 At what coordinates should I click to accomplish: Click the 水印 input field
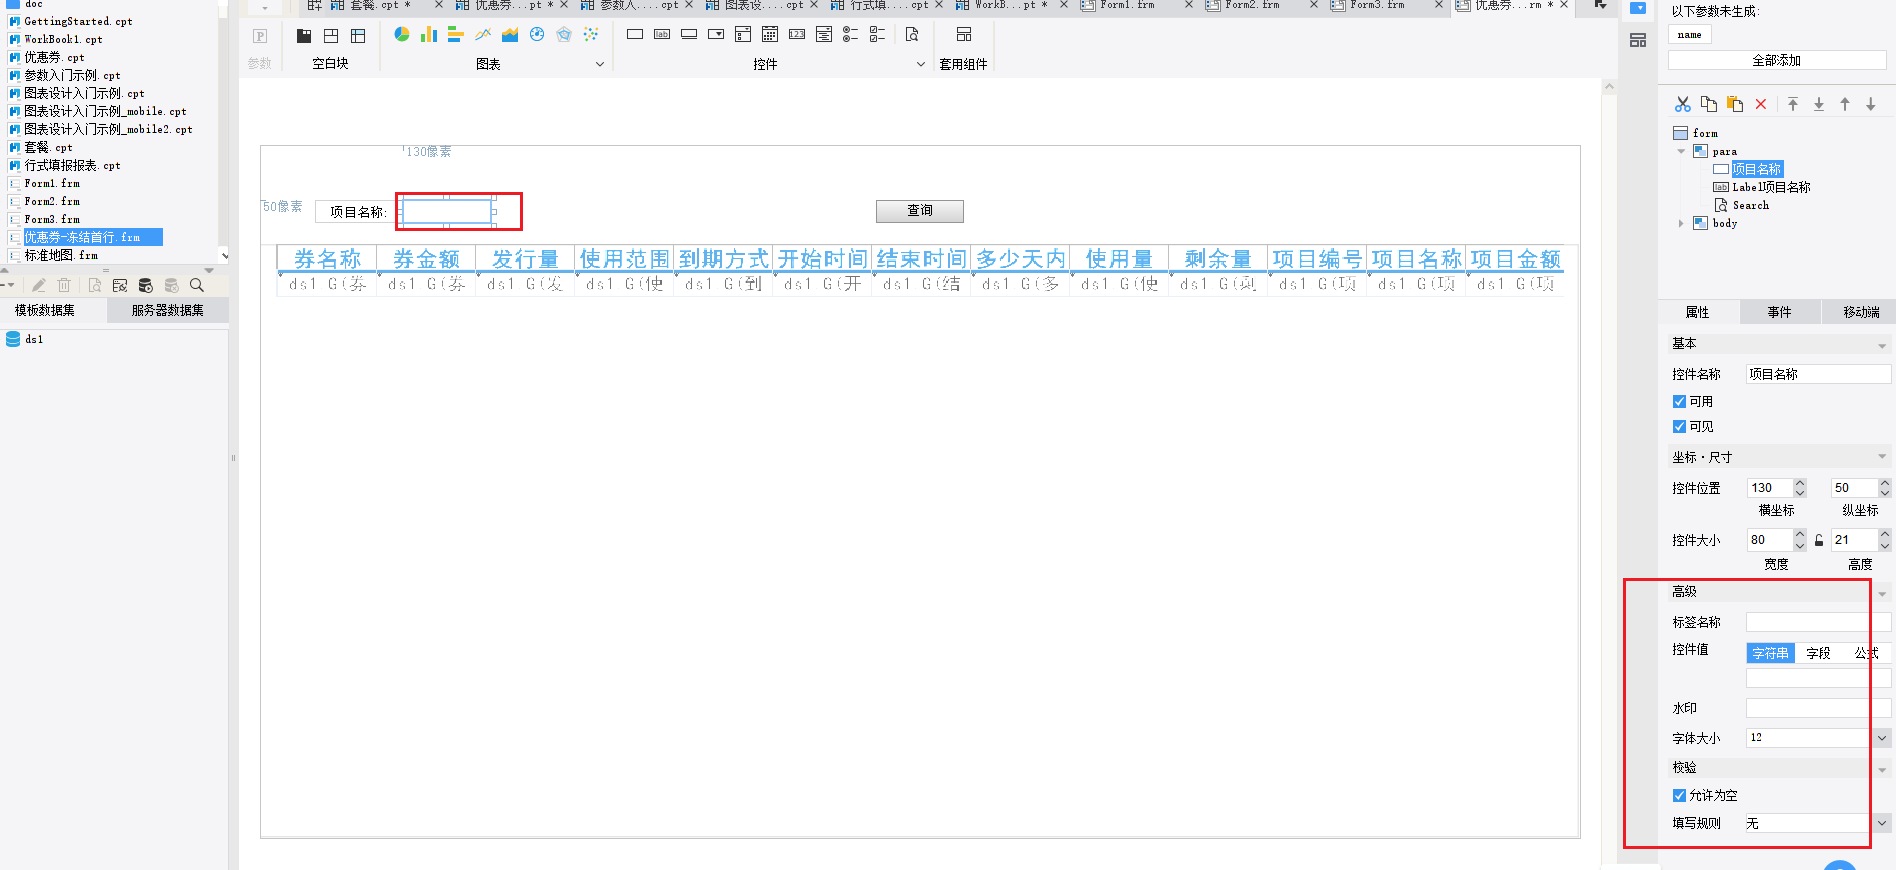(x=1818, y=708)
